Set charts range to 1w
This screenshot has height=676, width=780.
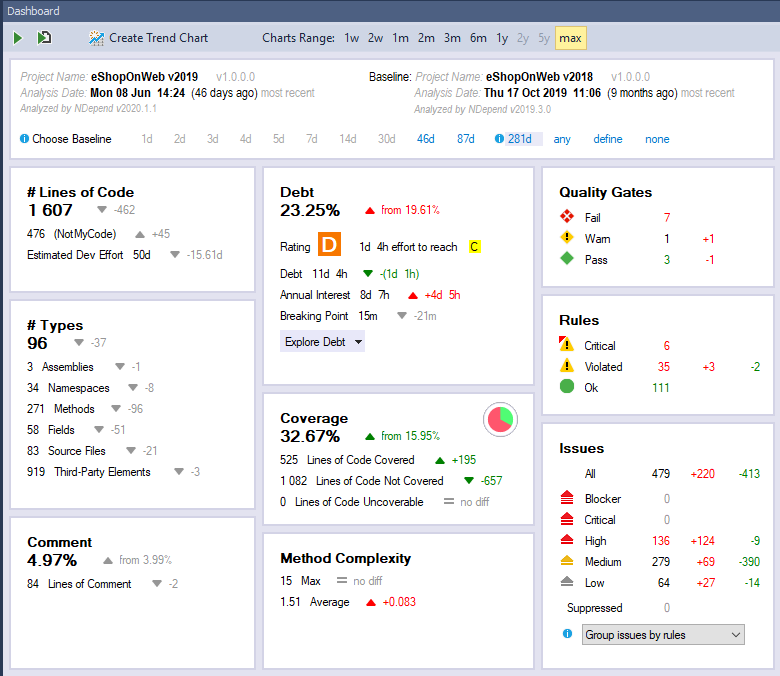pyautogui.click(x=352, y=38)
